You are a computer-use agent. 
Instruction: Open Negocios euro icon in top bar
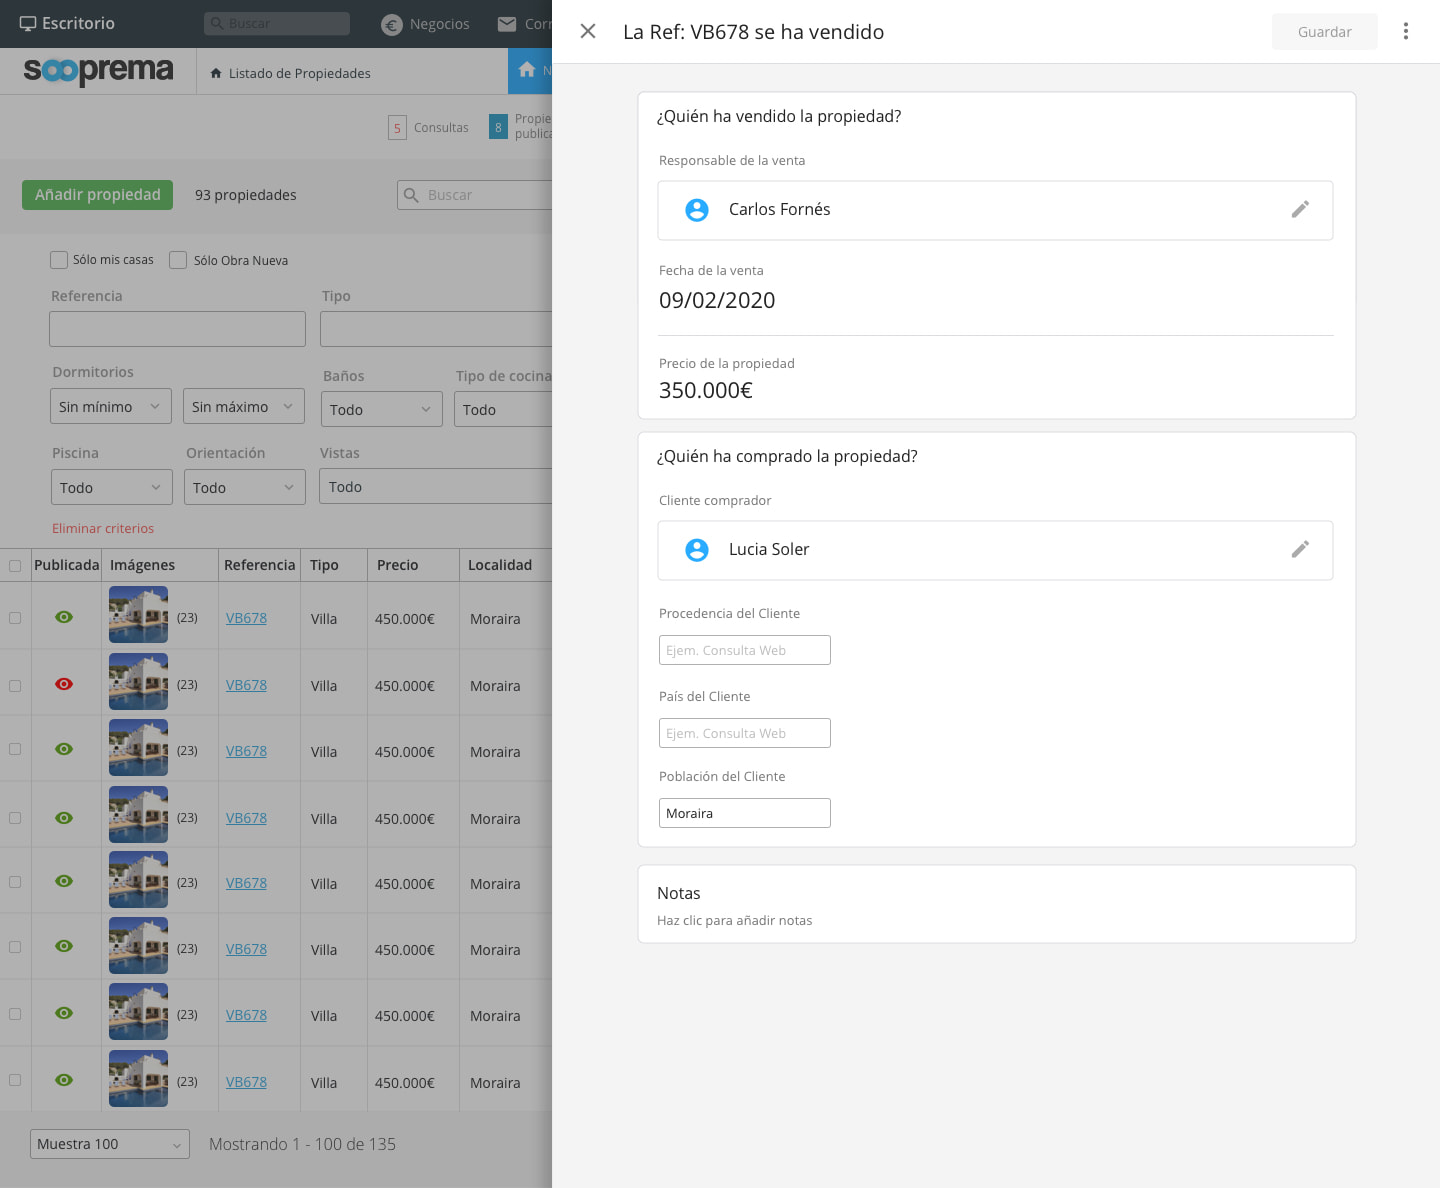point(392,25)
